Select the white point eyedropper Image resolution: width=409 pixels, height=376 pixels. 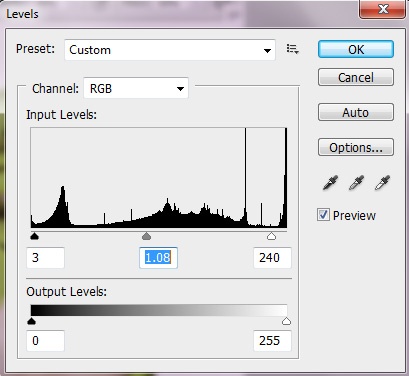[382, 183]
